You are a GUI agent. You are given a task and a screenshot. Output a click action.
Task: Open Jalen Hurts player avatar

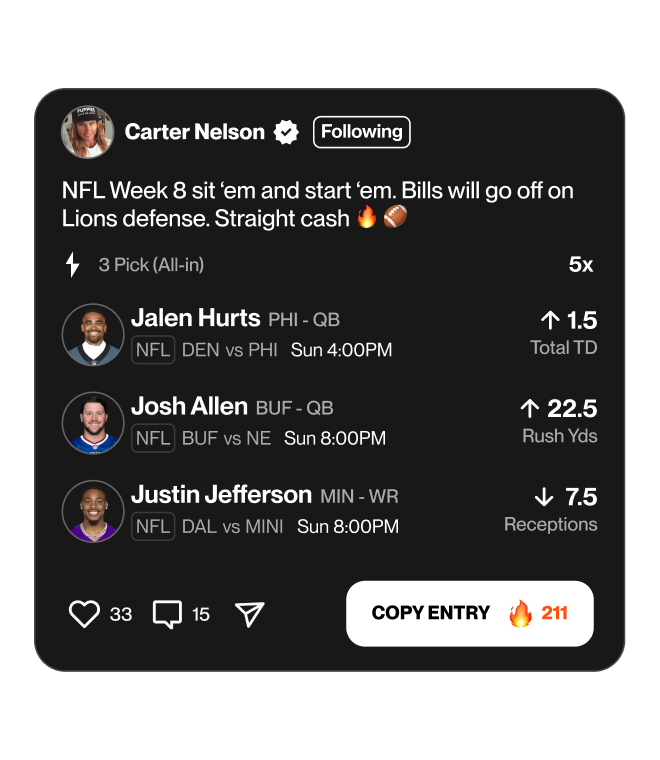[x=92, y=334]
